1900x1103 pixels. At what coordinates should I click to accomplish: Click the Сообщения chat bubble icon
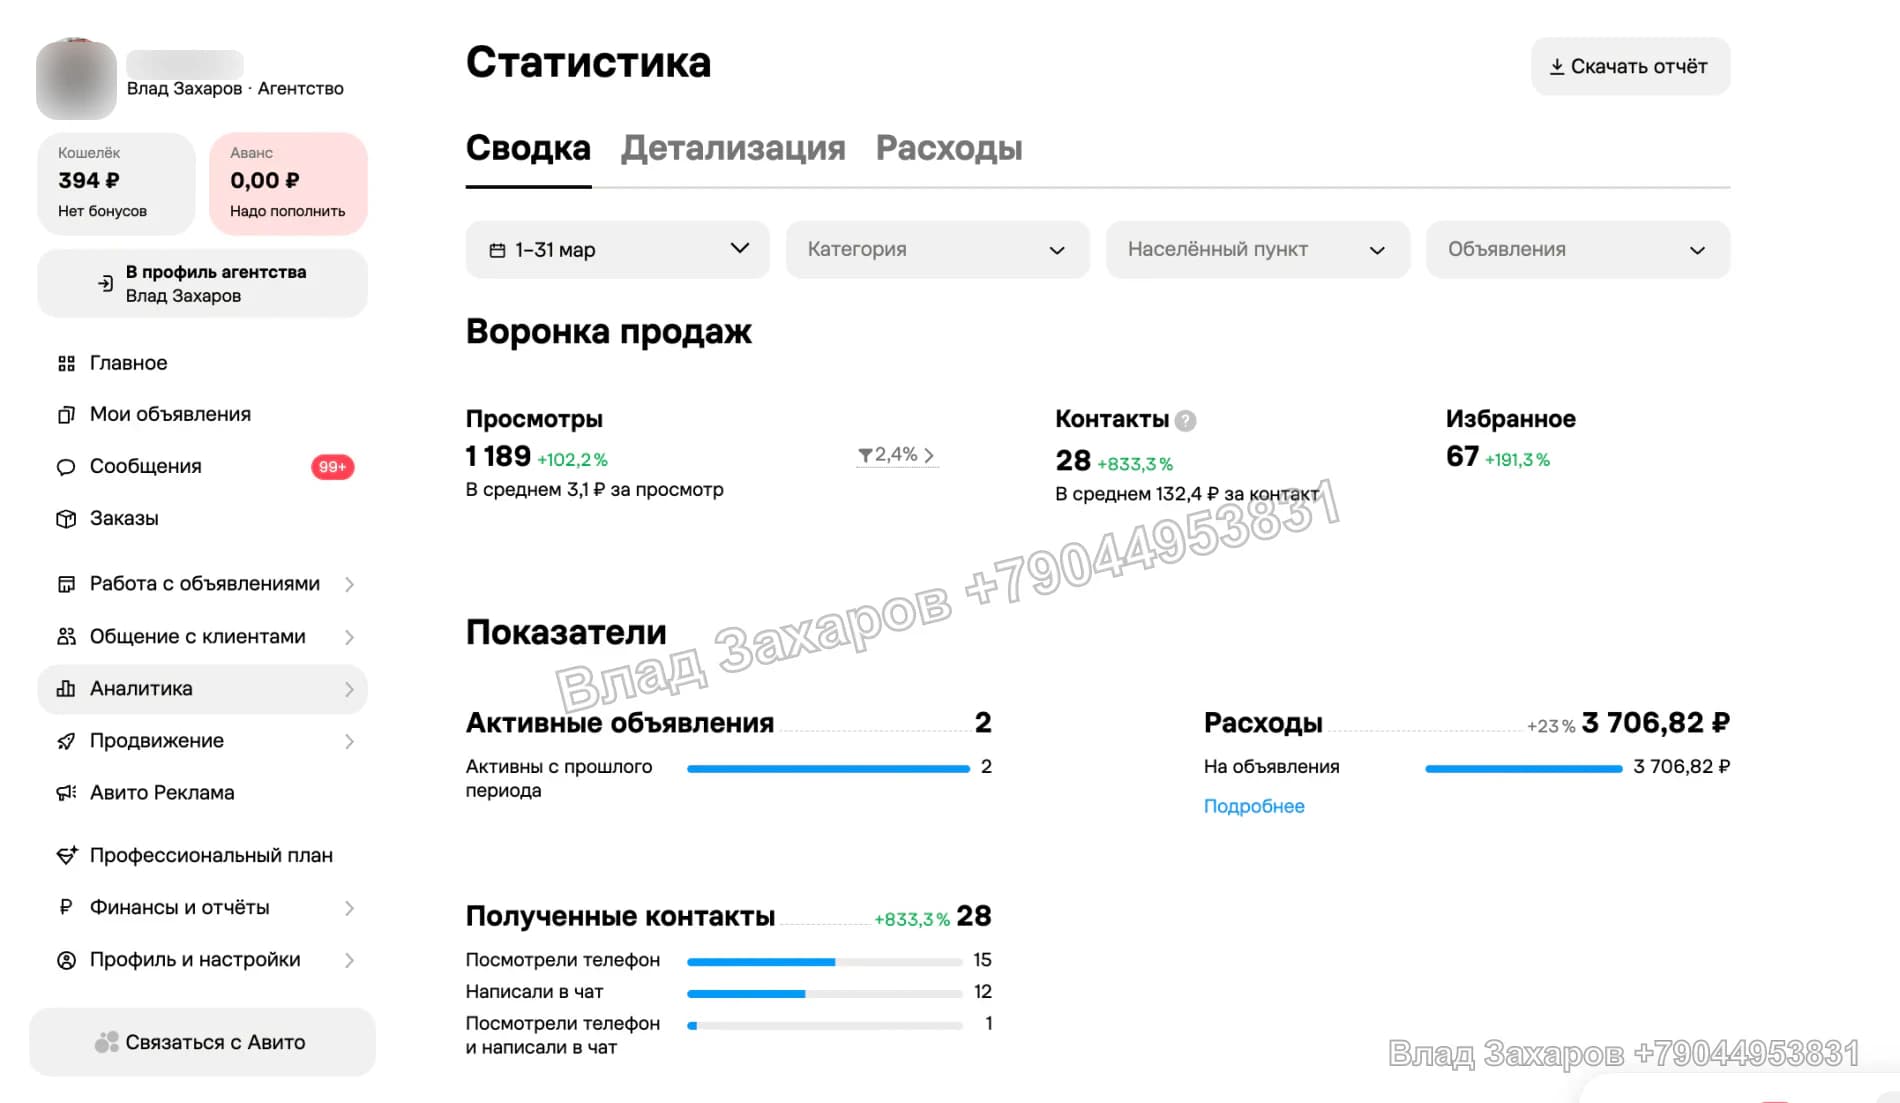[x=66, y=467]
